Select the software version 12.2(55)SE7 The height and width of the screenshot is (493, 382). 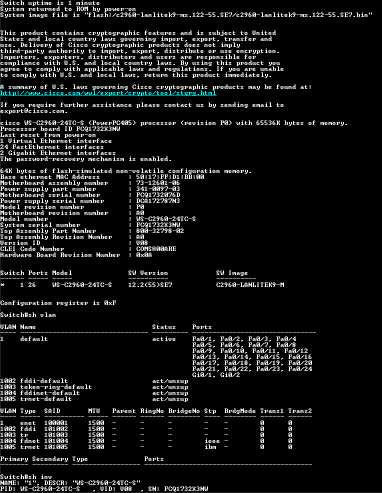click(150, 285)
